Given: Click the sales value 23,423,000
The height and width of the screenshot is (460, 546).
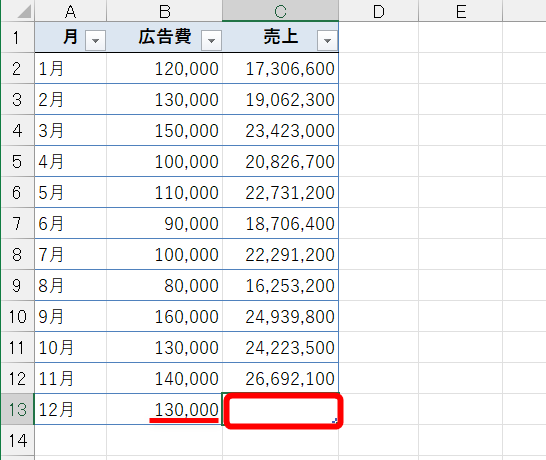Looking at the screenshot, I should 281,130.
